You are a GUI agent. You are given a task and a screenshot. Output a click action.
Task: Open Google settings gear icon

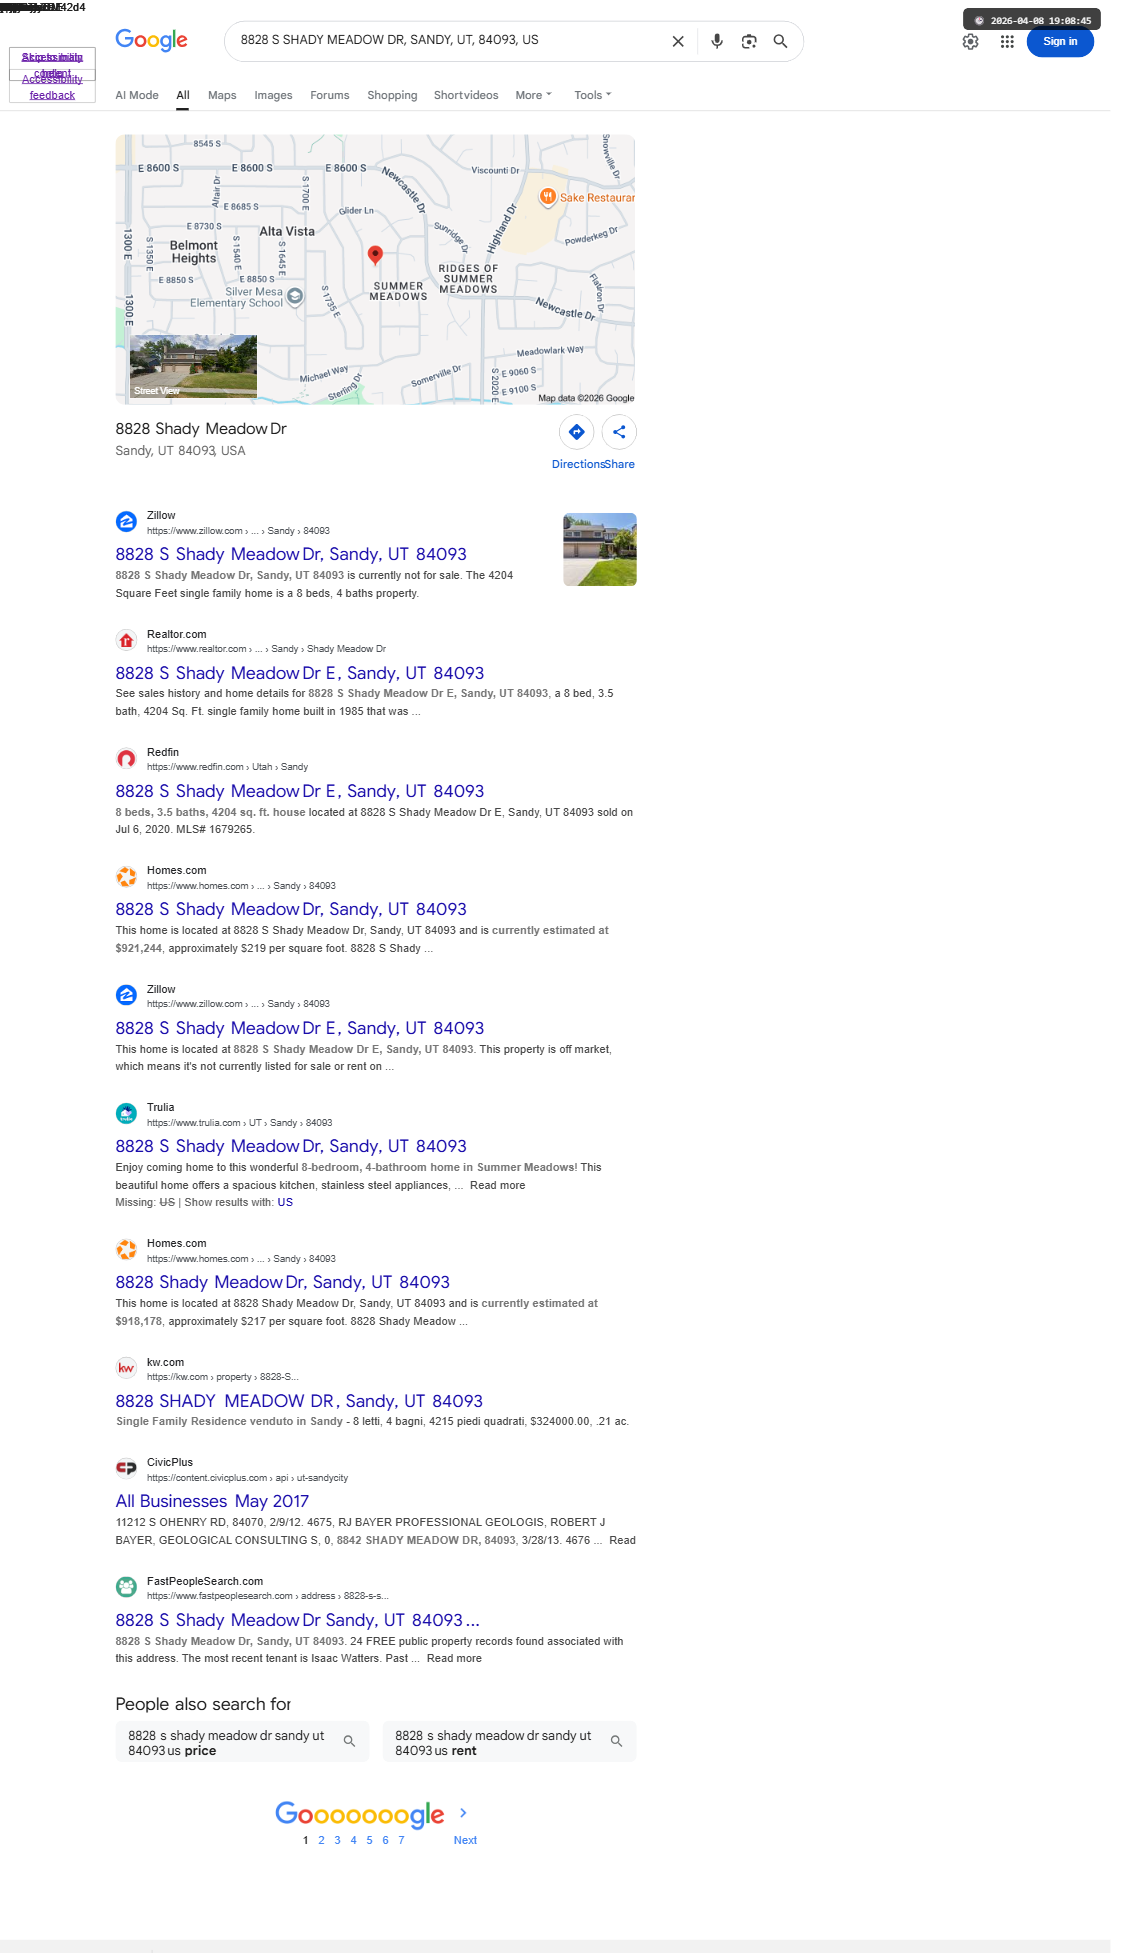[970, 42]
